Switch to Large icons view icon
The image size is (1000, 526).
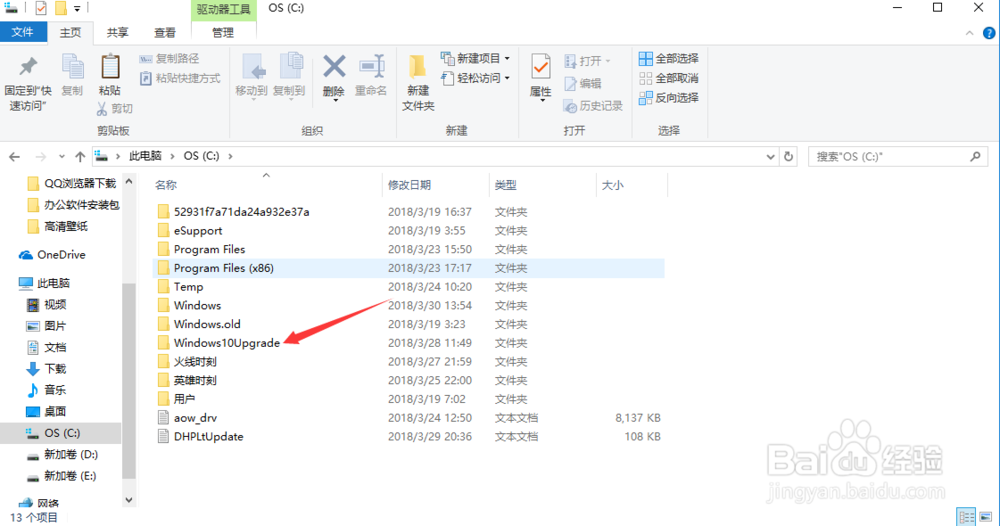pos(986,516)
